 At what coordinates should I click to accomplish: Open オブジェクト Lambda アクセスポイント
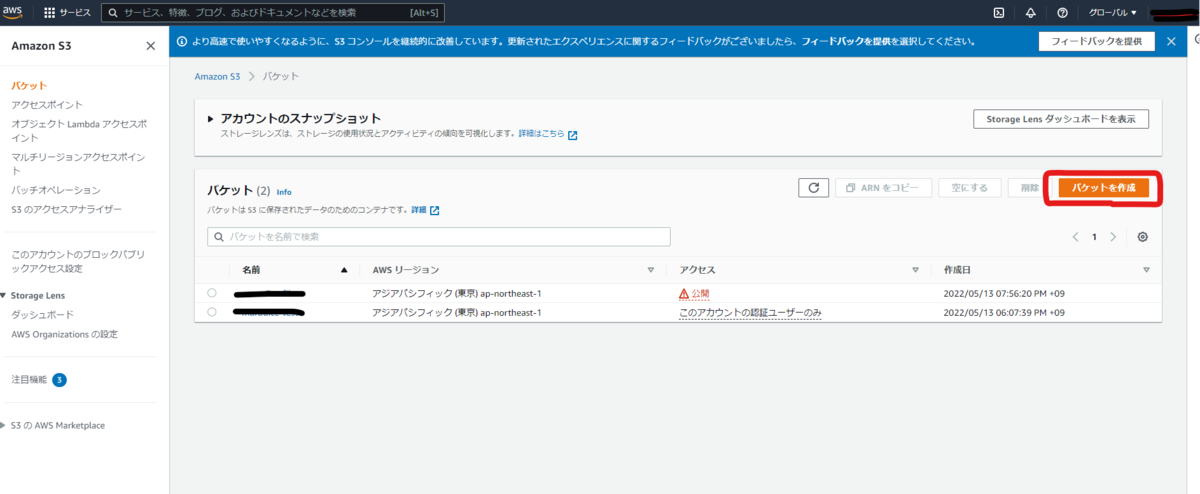point(79,131)
